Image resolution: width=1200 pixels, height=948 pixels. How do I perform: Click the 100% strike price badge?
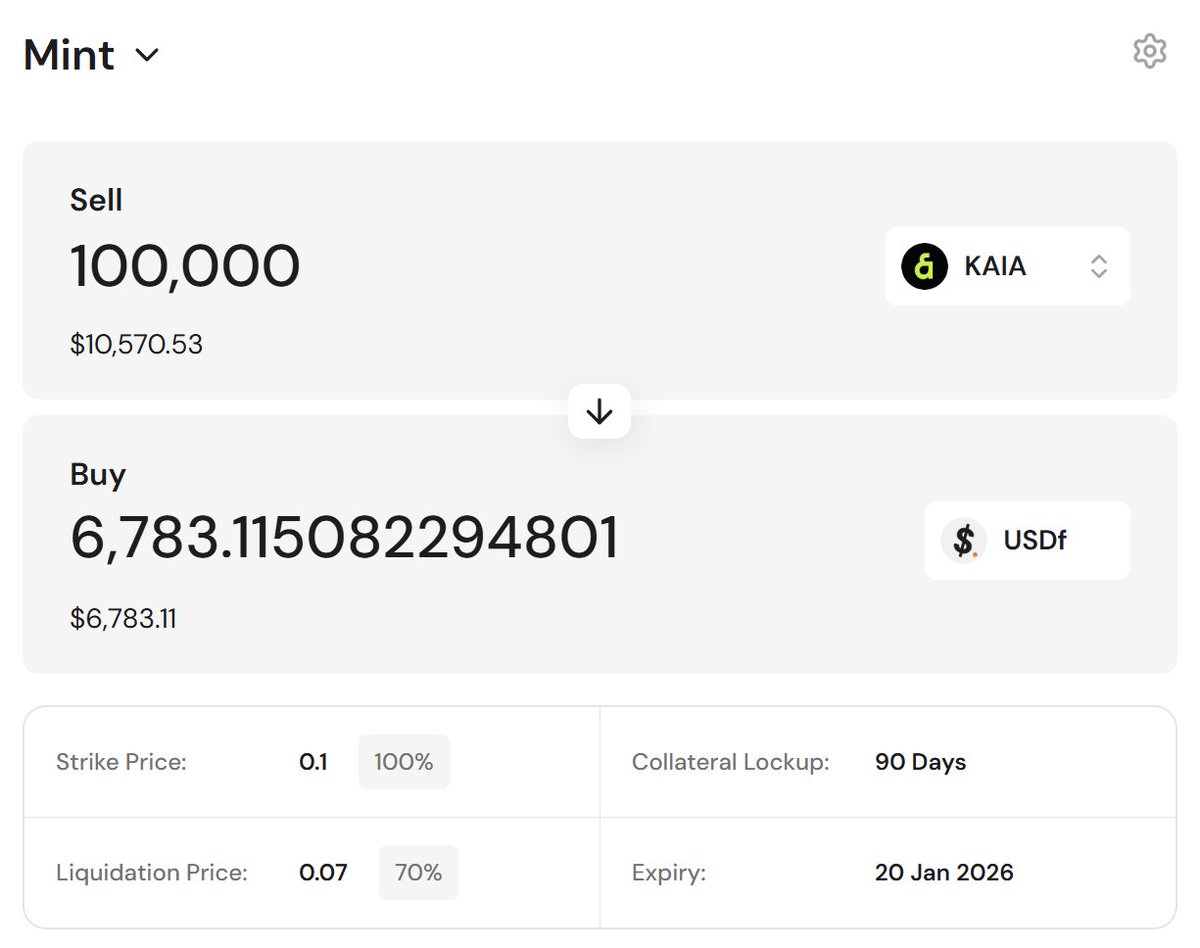[x=403, y=762]
